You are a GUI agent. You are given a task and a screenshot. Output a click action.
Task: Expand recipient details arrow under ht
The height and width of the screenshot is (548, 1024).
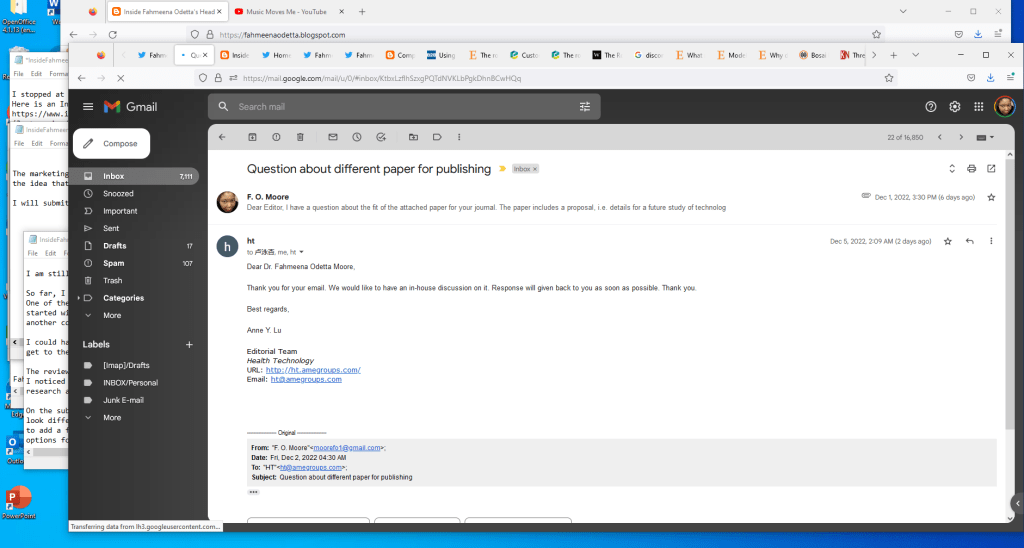point(302,252)
